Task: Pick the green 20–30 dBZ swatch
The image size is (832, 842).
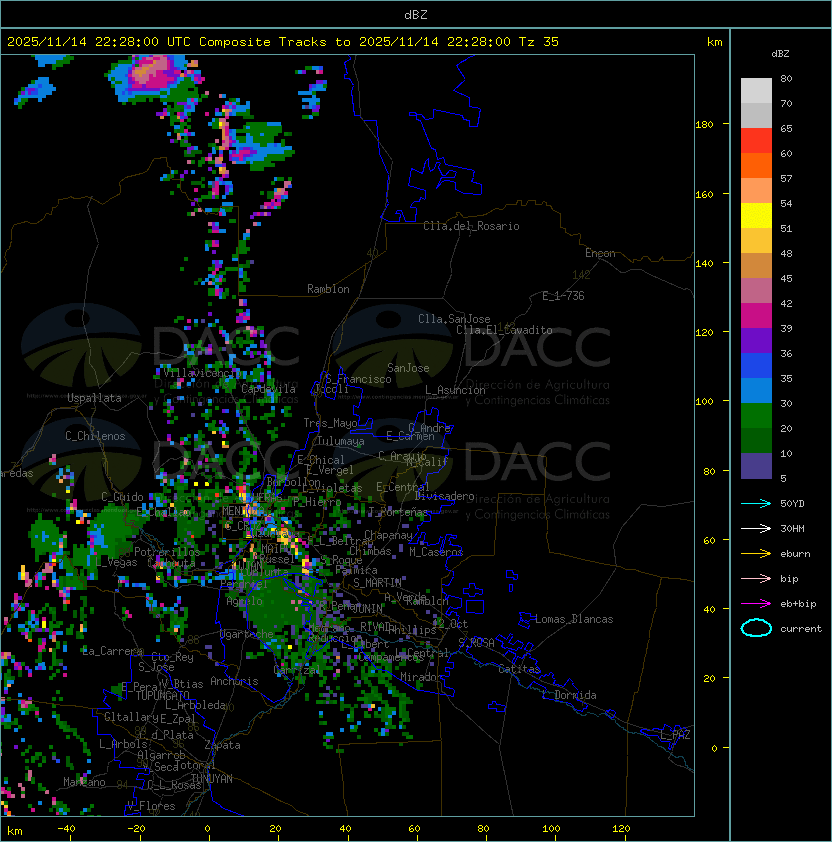Action: (756, 416)
